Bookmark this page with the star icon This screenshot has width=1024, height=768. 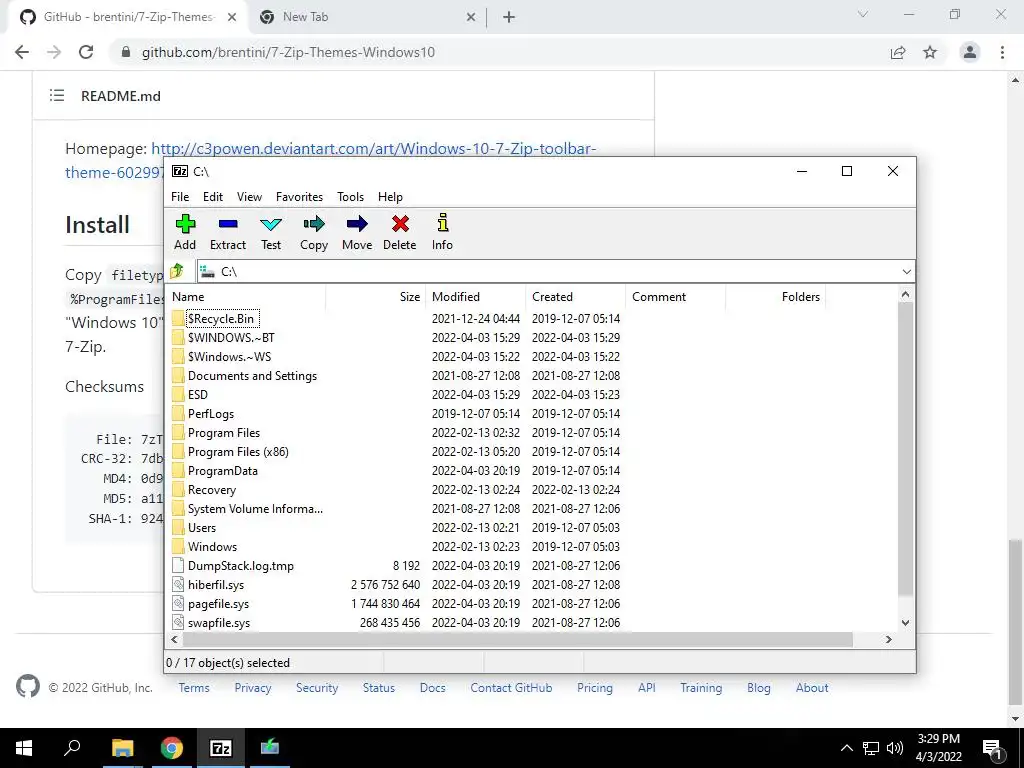coord(930,52)
